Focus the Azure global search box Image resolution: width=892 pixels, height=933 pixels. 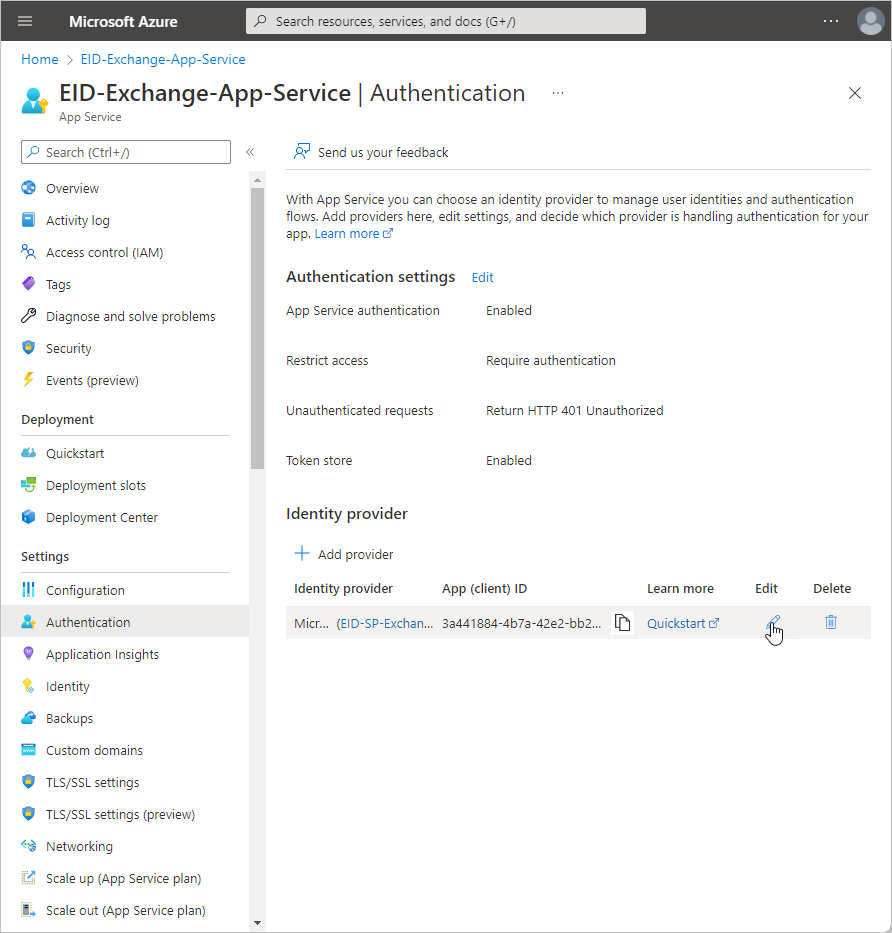(446, 21)
